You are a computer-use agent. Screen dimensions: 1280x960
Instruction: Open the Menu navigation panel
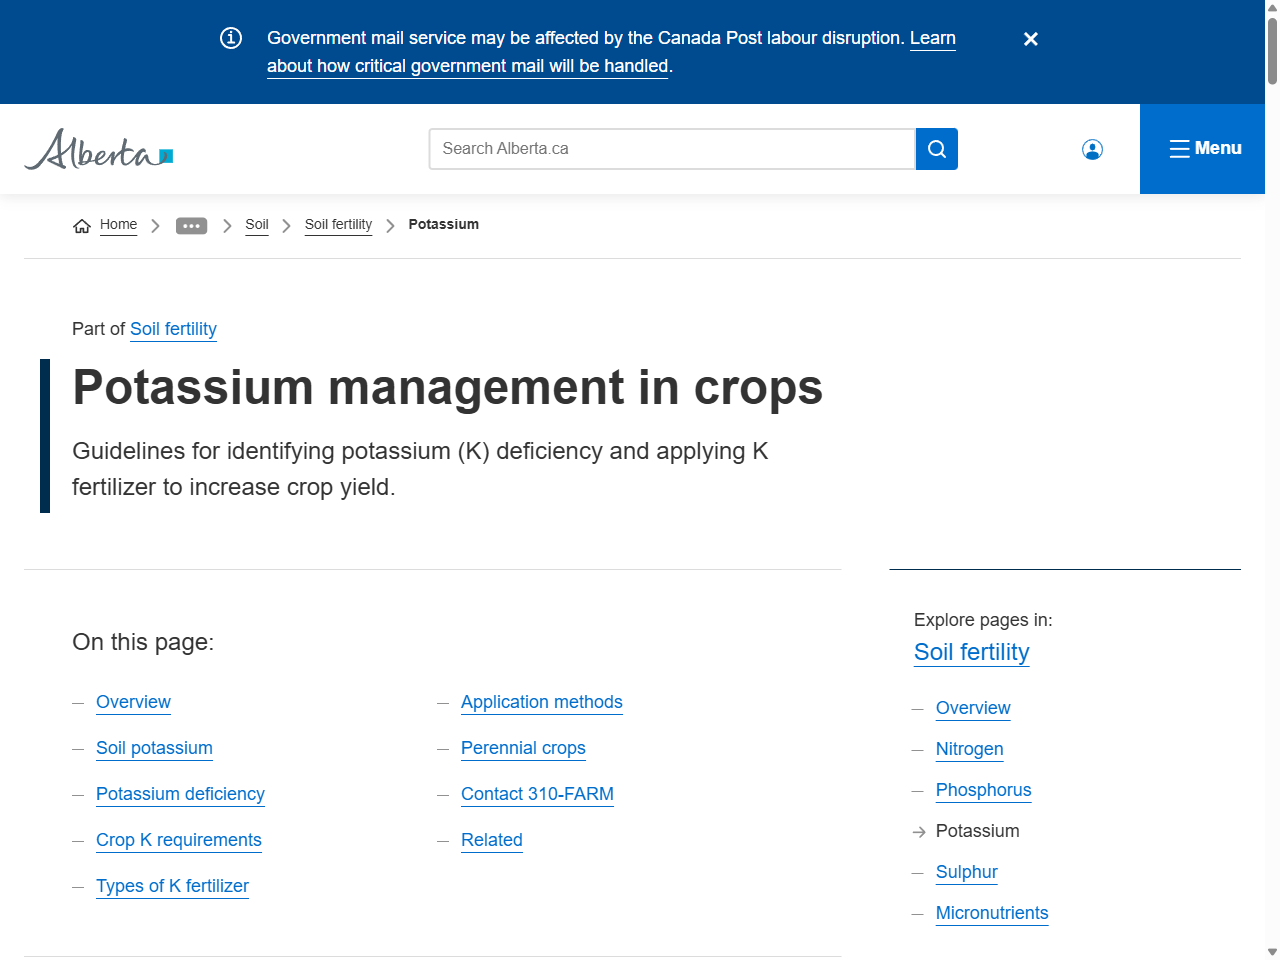click(x=1203, y=148)
